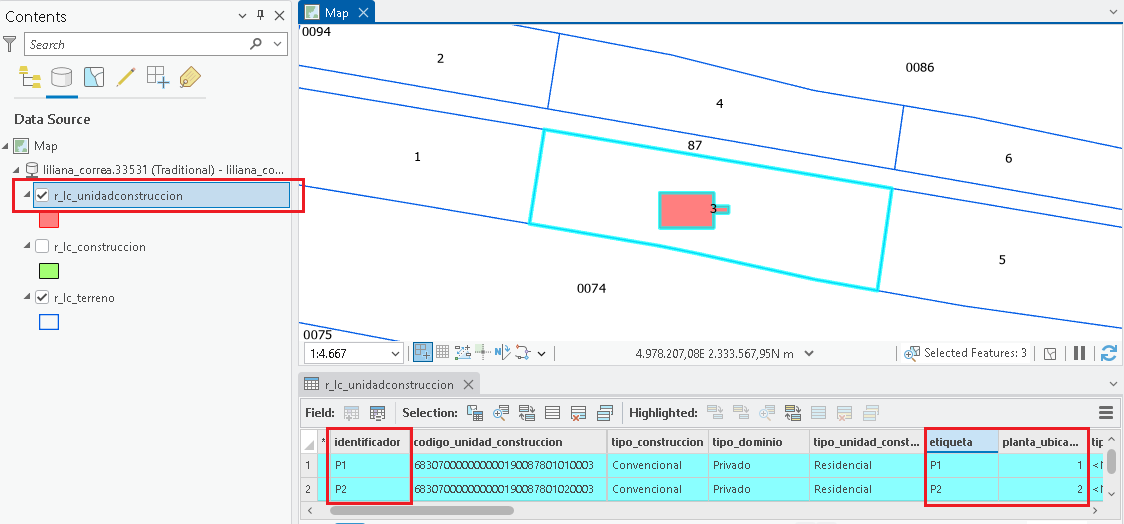Expand the Contents search options dropdown
Viewport: 1124px width, 524px height.
(x=278, y=44)
